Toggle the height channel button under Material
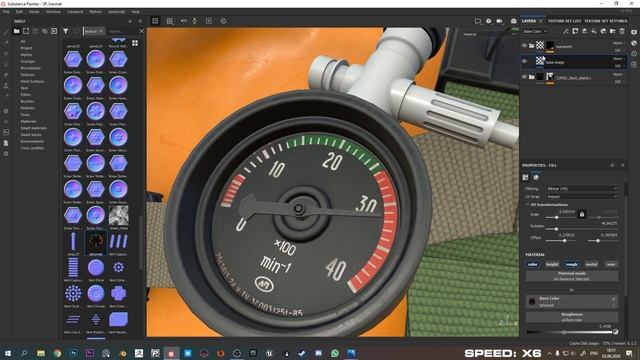Image resolution: width=640 pixels, height=360 pixels. pos(552,264)
